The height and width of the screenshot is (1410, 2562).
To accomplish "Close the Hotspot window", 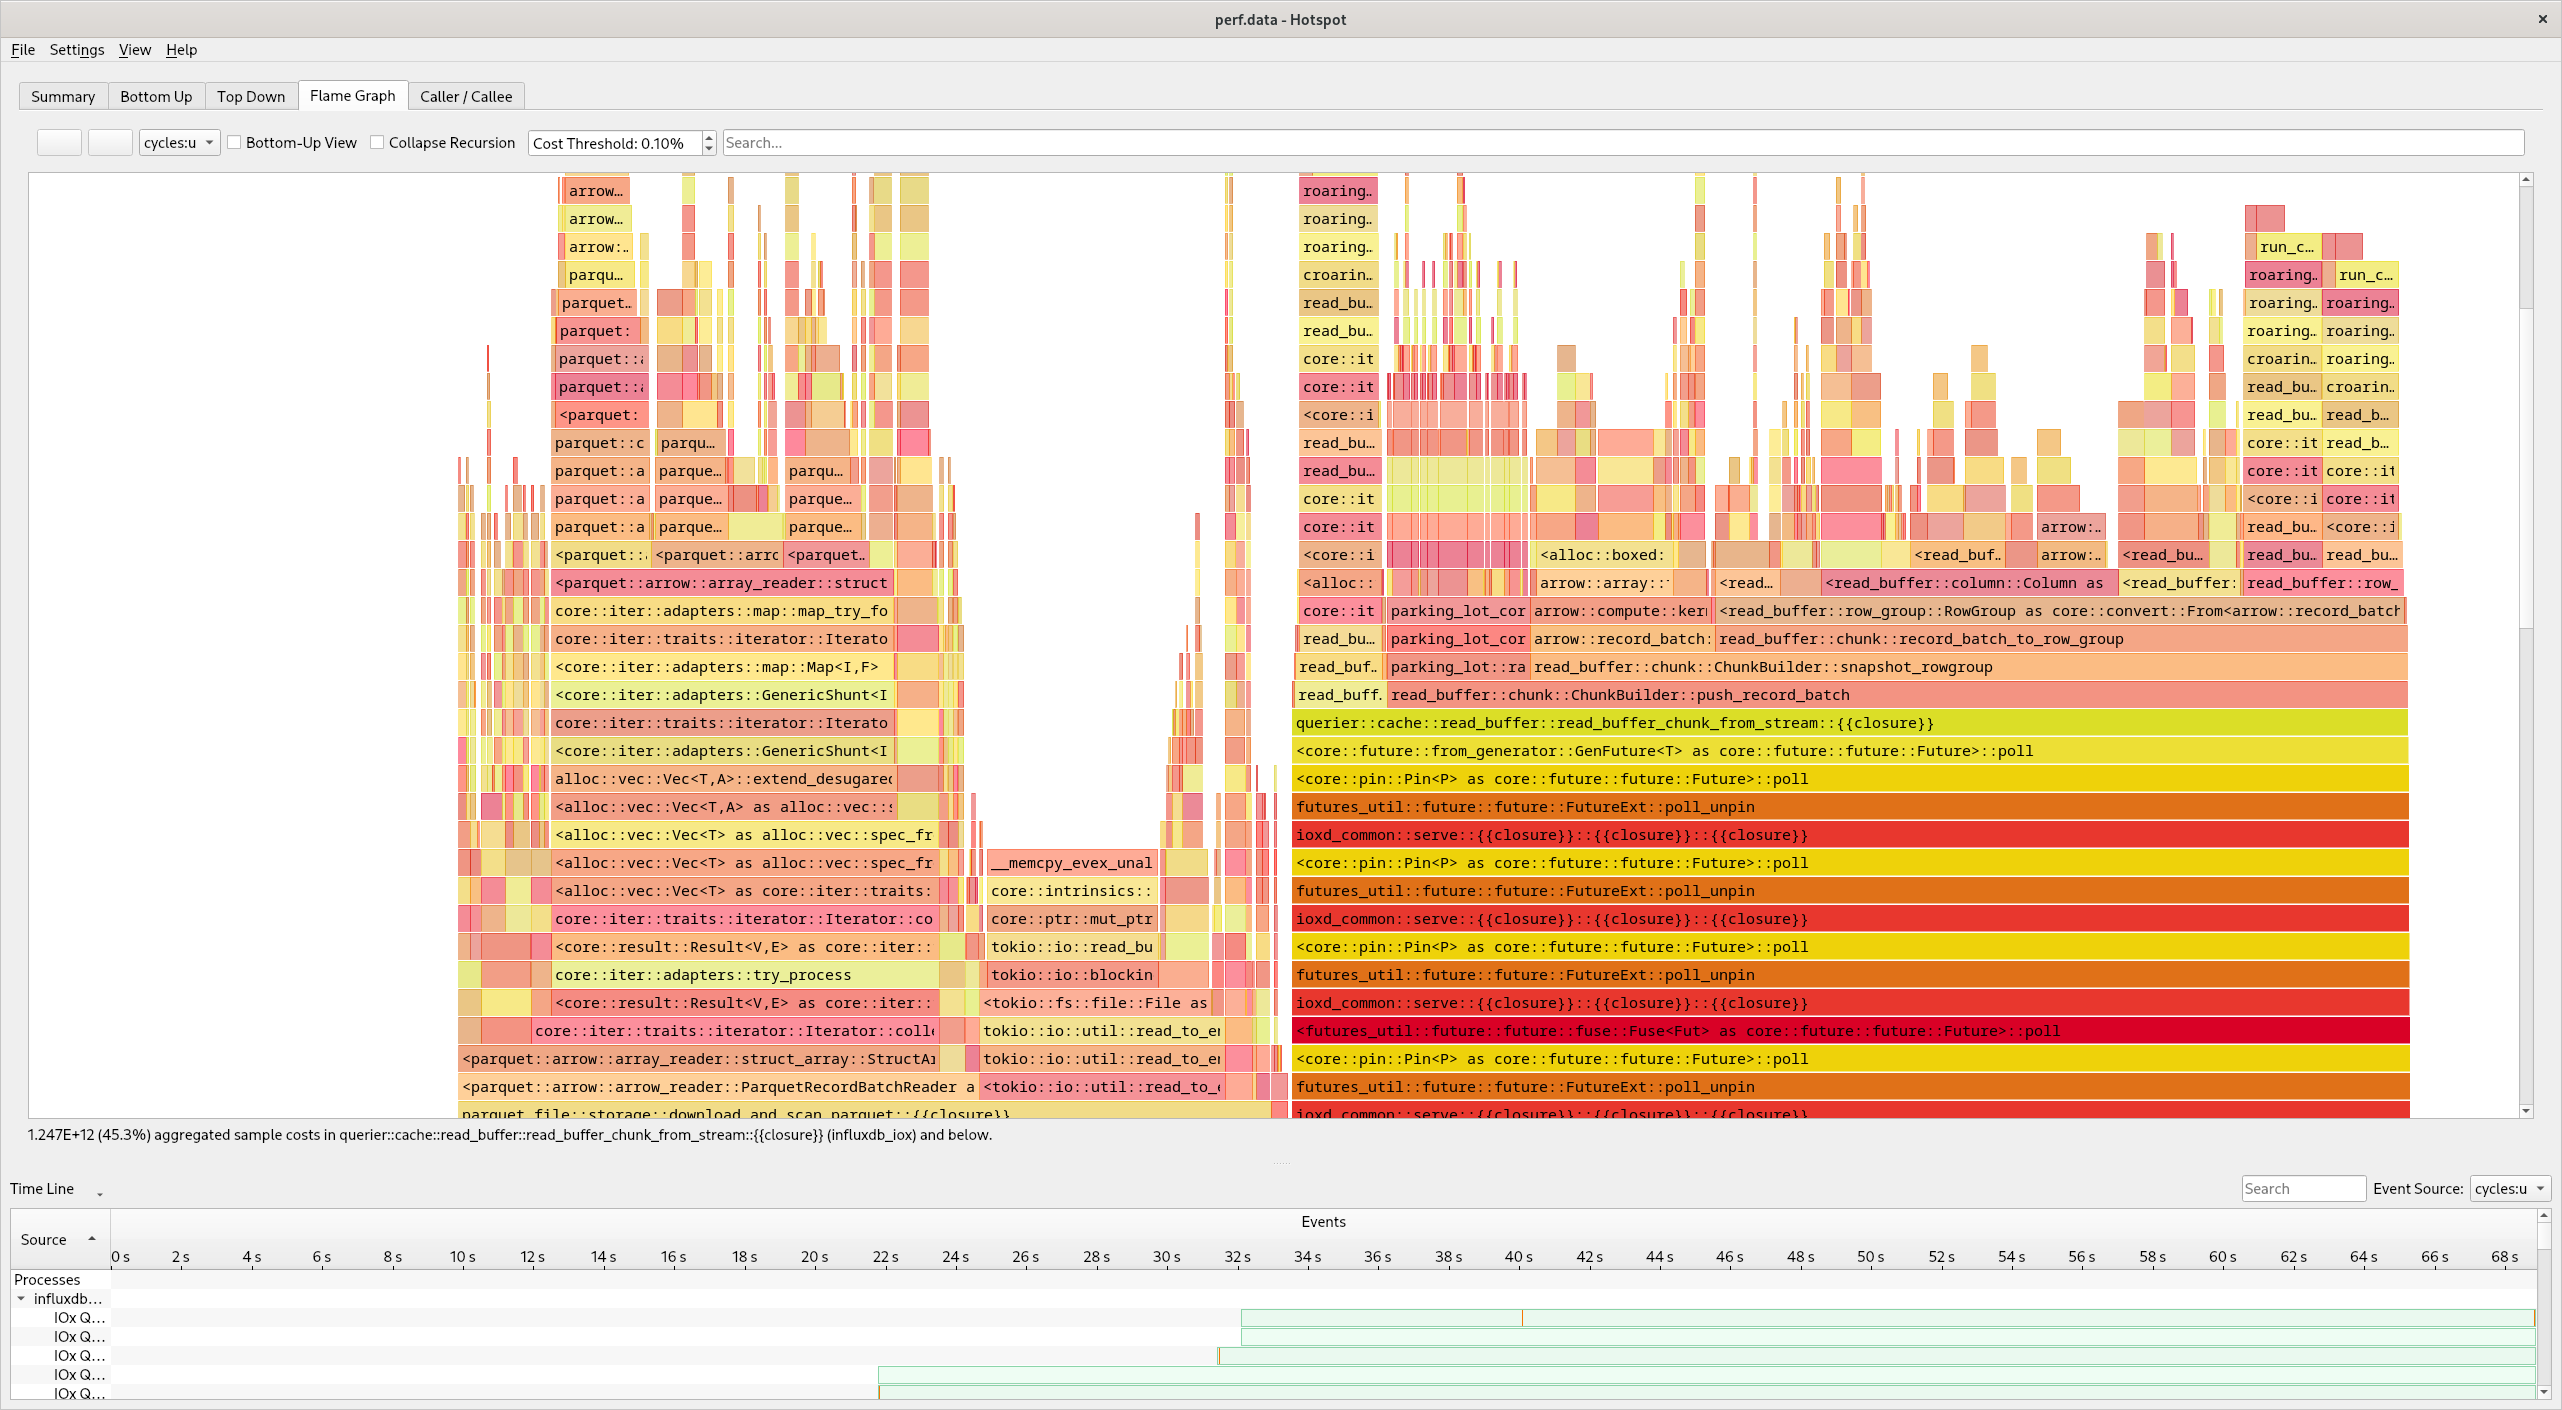I will coord(2543,19).
